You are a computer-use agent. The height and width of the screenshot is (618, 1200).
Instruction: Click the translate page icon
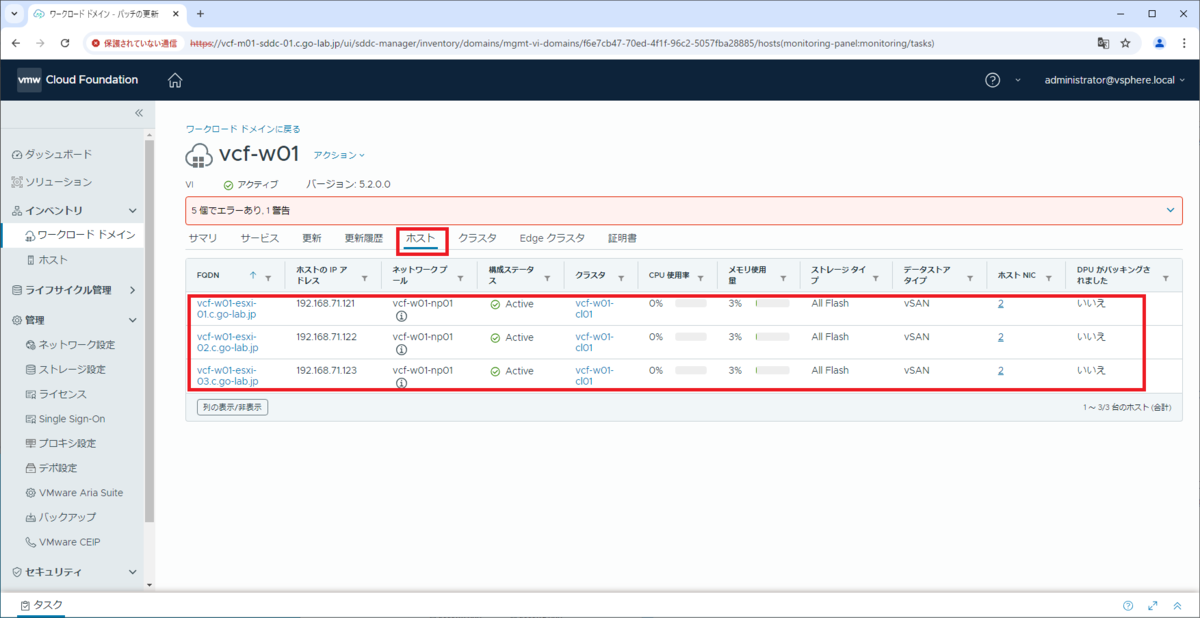pyautogui.click(x=1103, y=43)
